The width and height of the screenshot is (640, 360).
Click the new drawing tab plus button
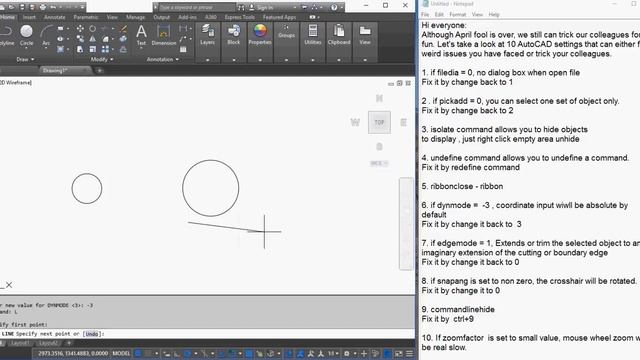pyautogui.click(x=99, y=71)
